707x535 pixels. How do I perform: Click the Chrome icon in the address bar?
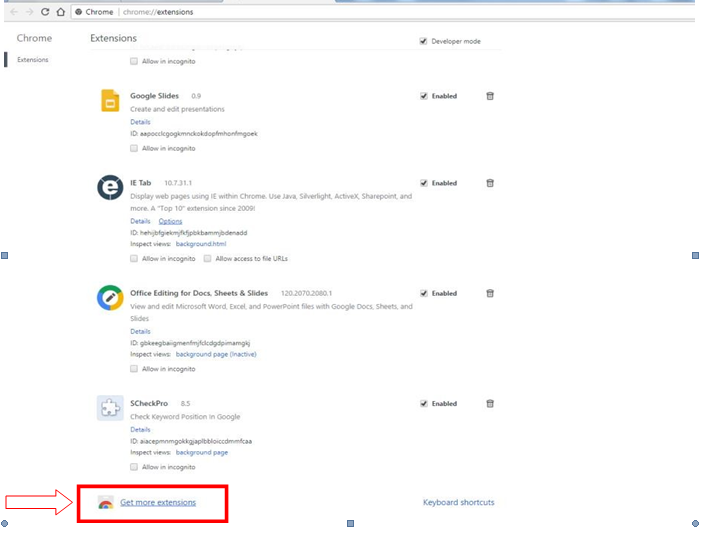[78, 12]
